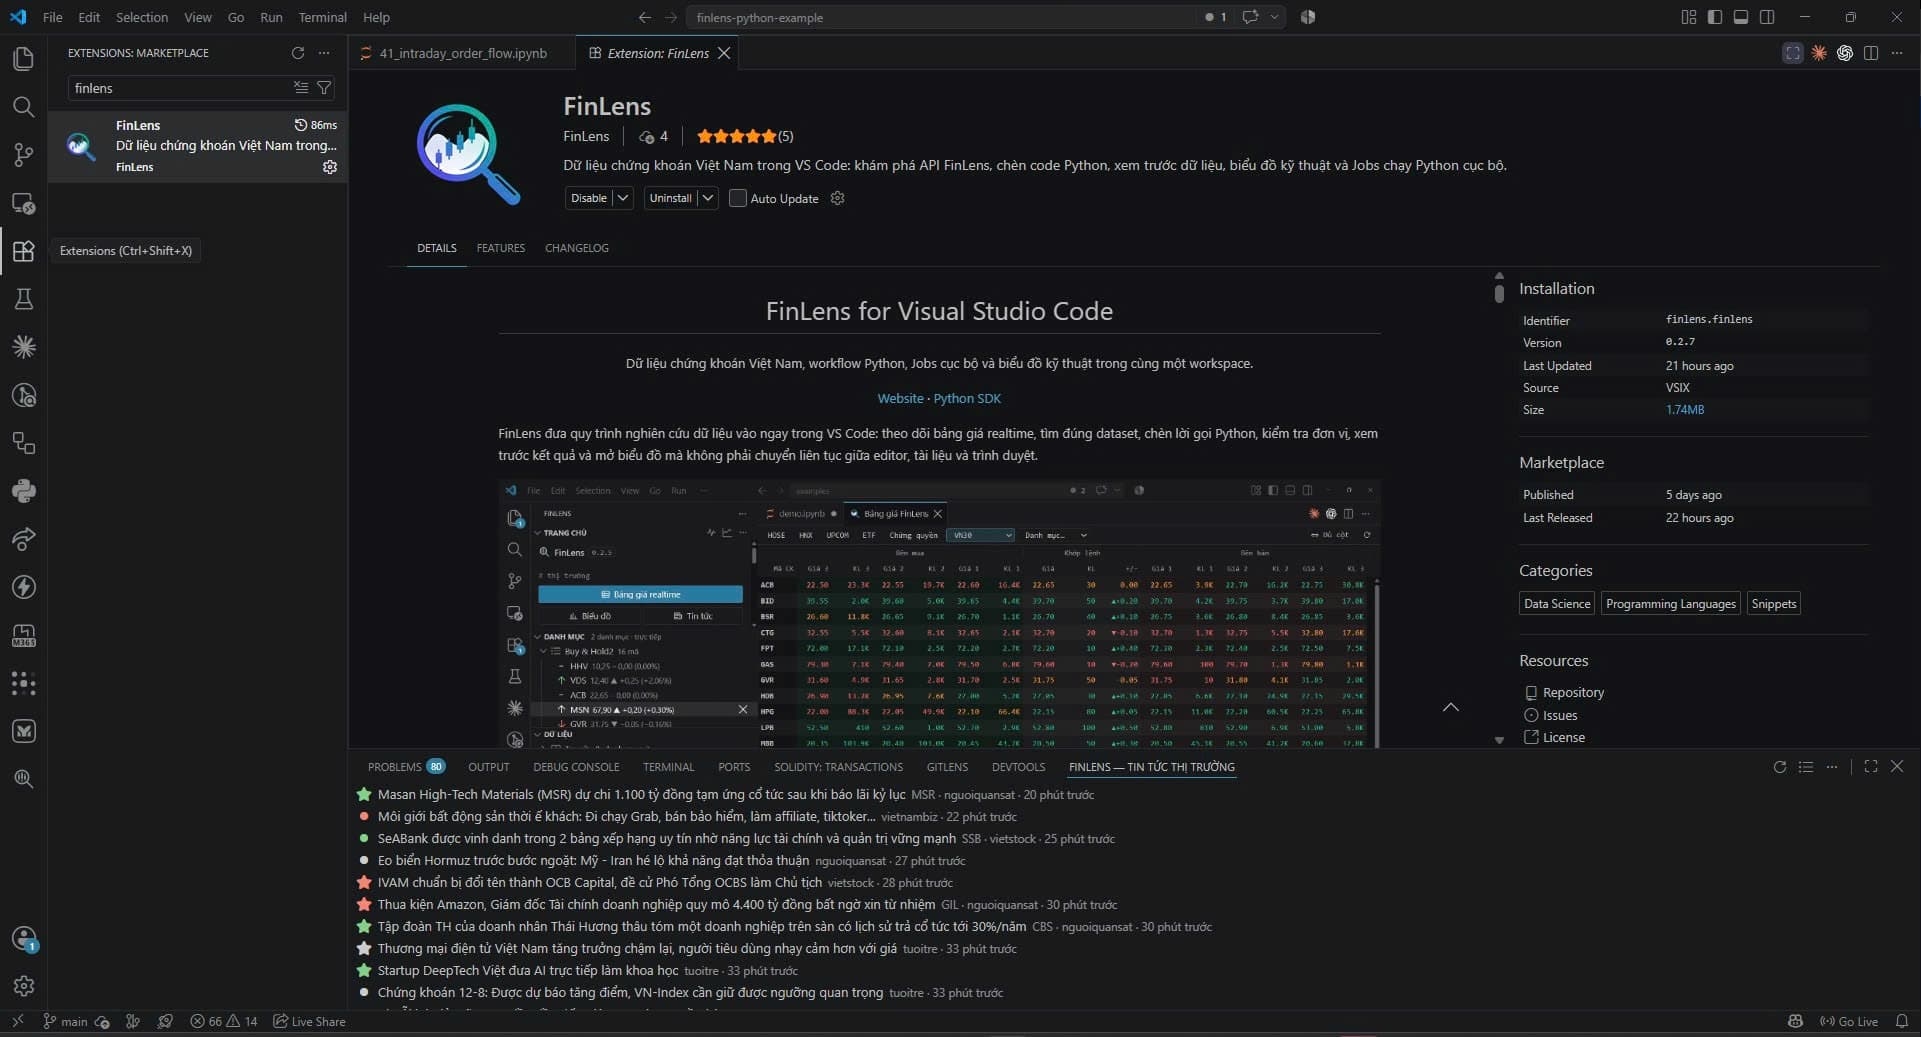Open bottom panel more actions ellipsis
The height and width of the screenshot is (1037, 1921).
point(1832,767)
